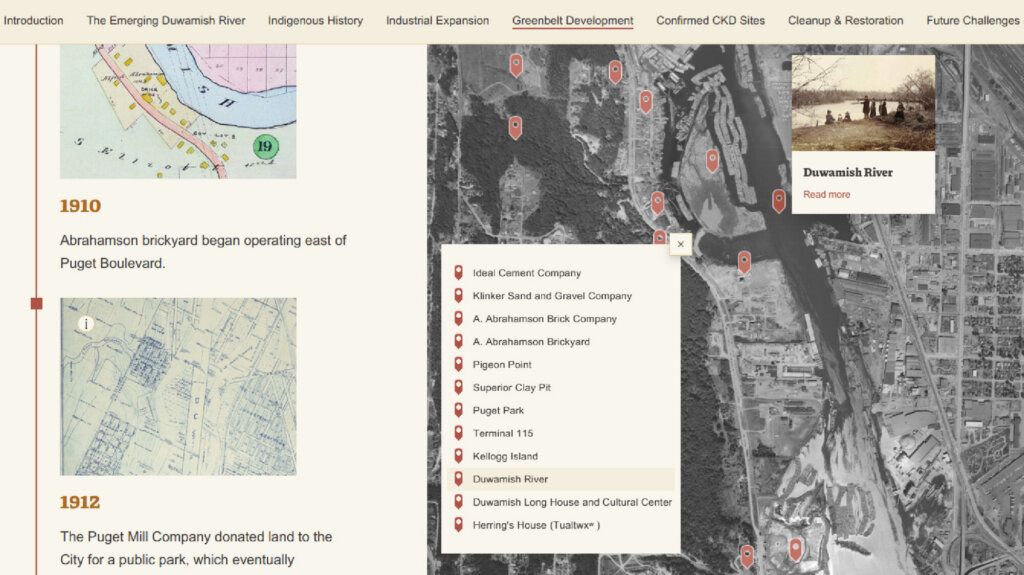Viewport: 1024px width, 575px height.
Task: Open Confirmed CKD Sites tab
Action: 711,20
